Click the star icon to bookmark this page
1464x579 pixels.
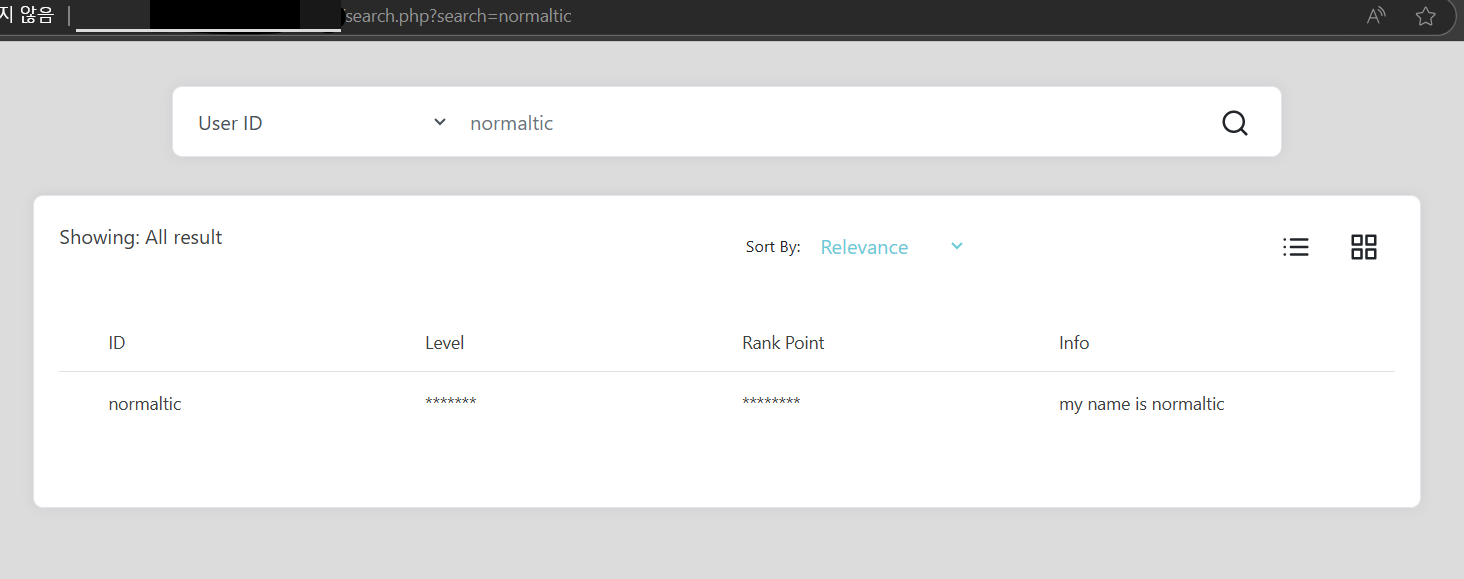[1424, 16]
